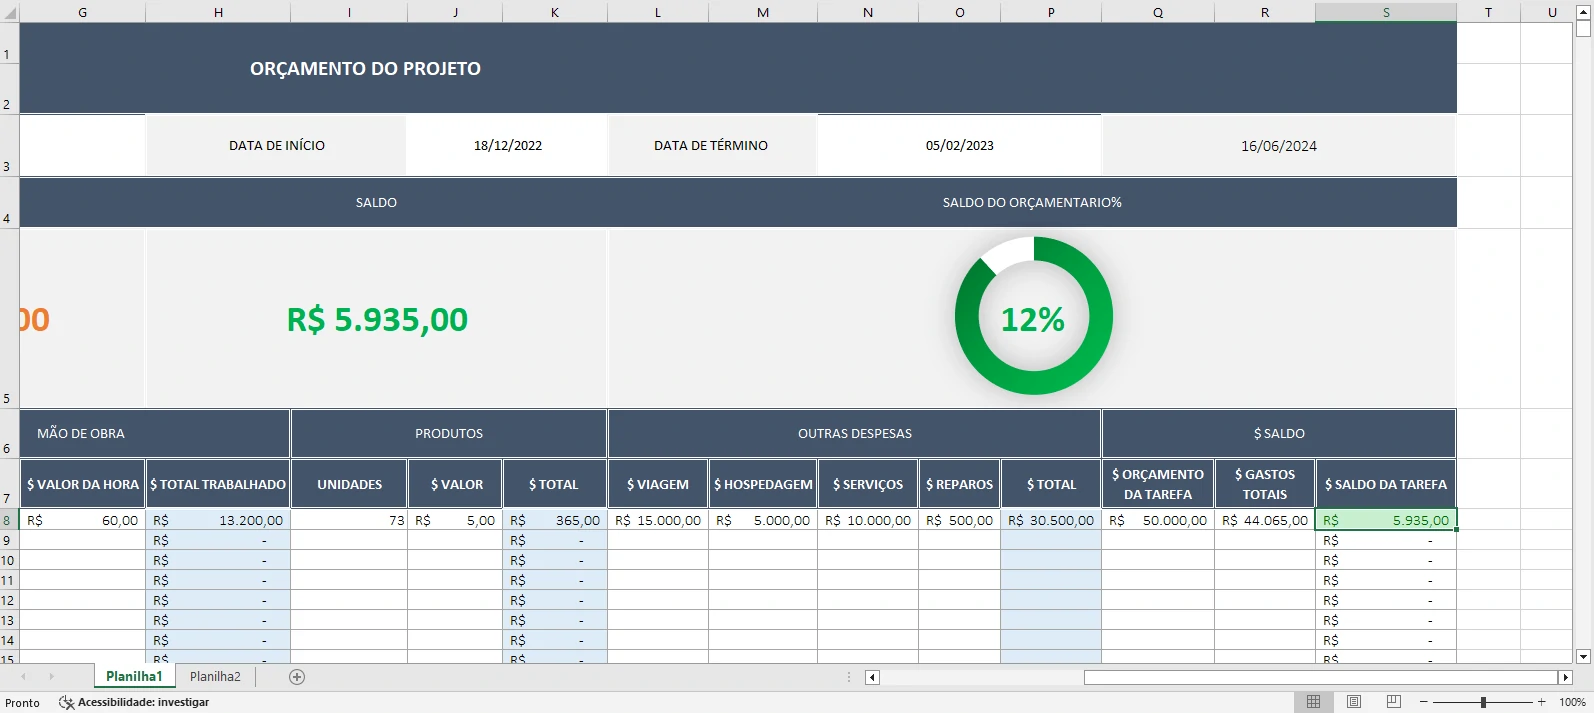The height and width of the screenshot is (713, 1594).
Task: Click the new sheet plus icon
Action: pyautogui.click(x=297, y=677)
